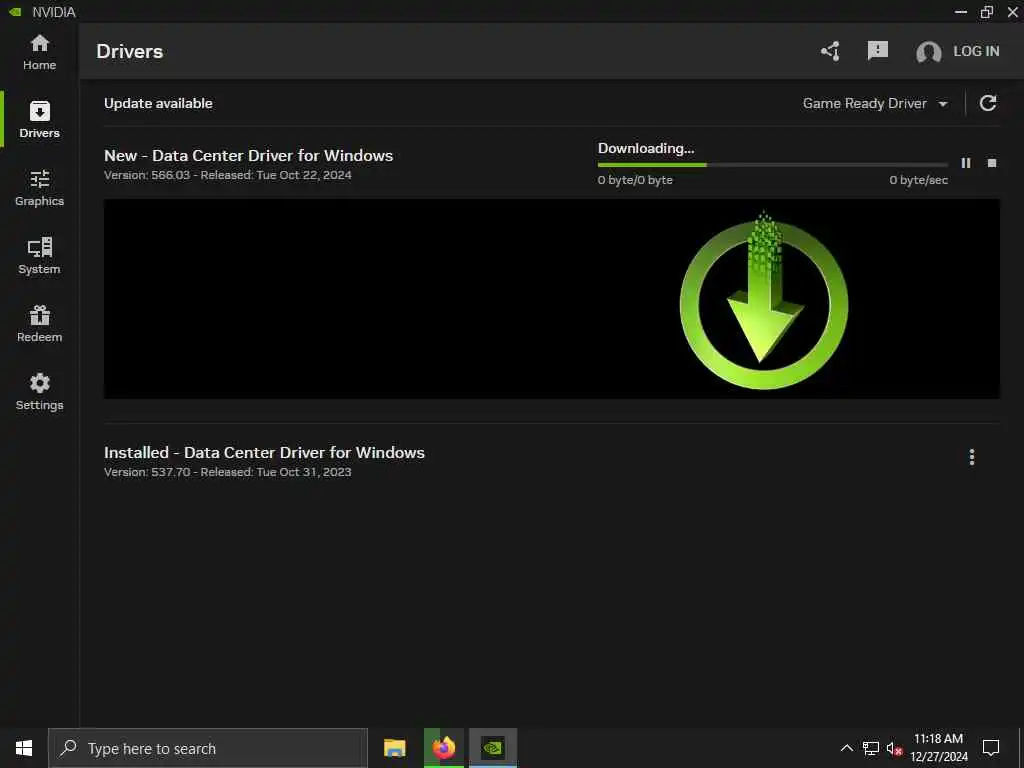Open the Home section in sidebar
Viewport: 1024px width, 768px height.
(39, 52)
